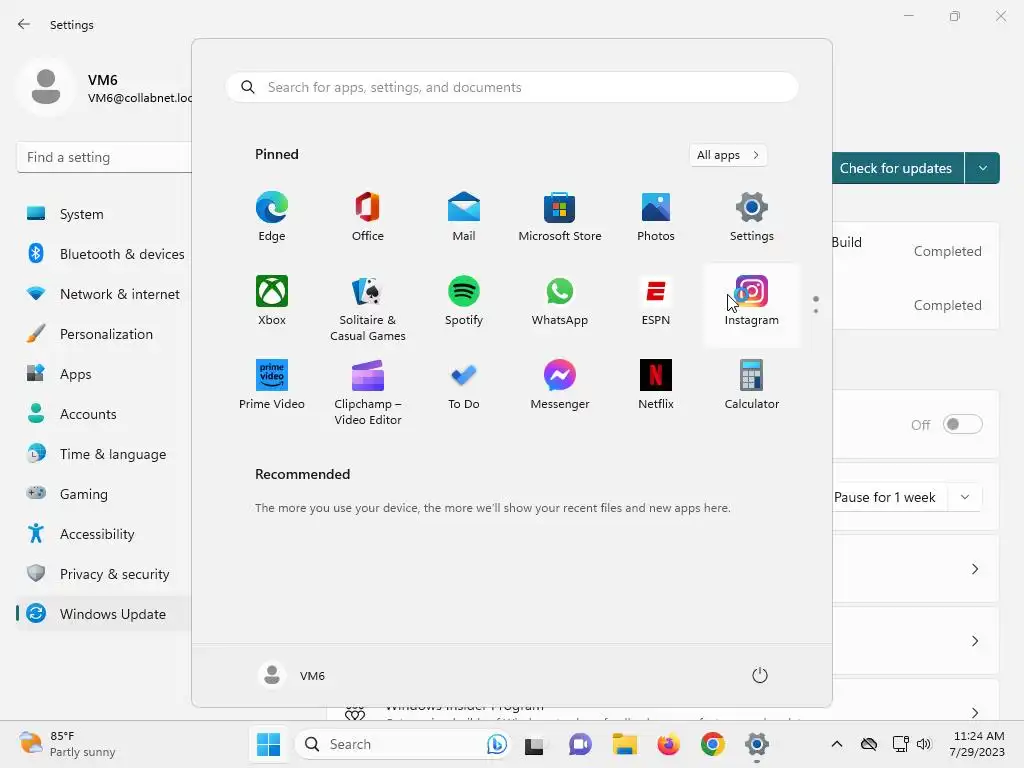Launch the ESPN app
Image resolution: width=1024 pixels, height=768 pixels.
click(656, 301)
